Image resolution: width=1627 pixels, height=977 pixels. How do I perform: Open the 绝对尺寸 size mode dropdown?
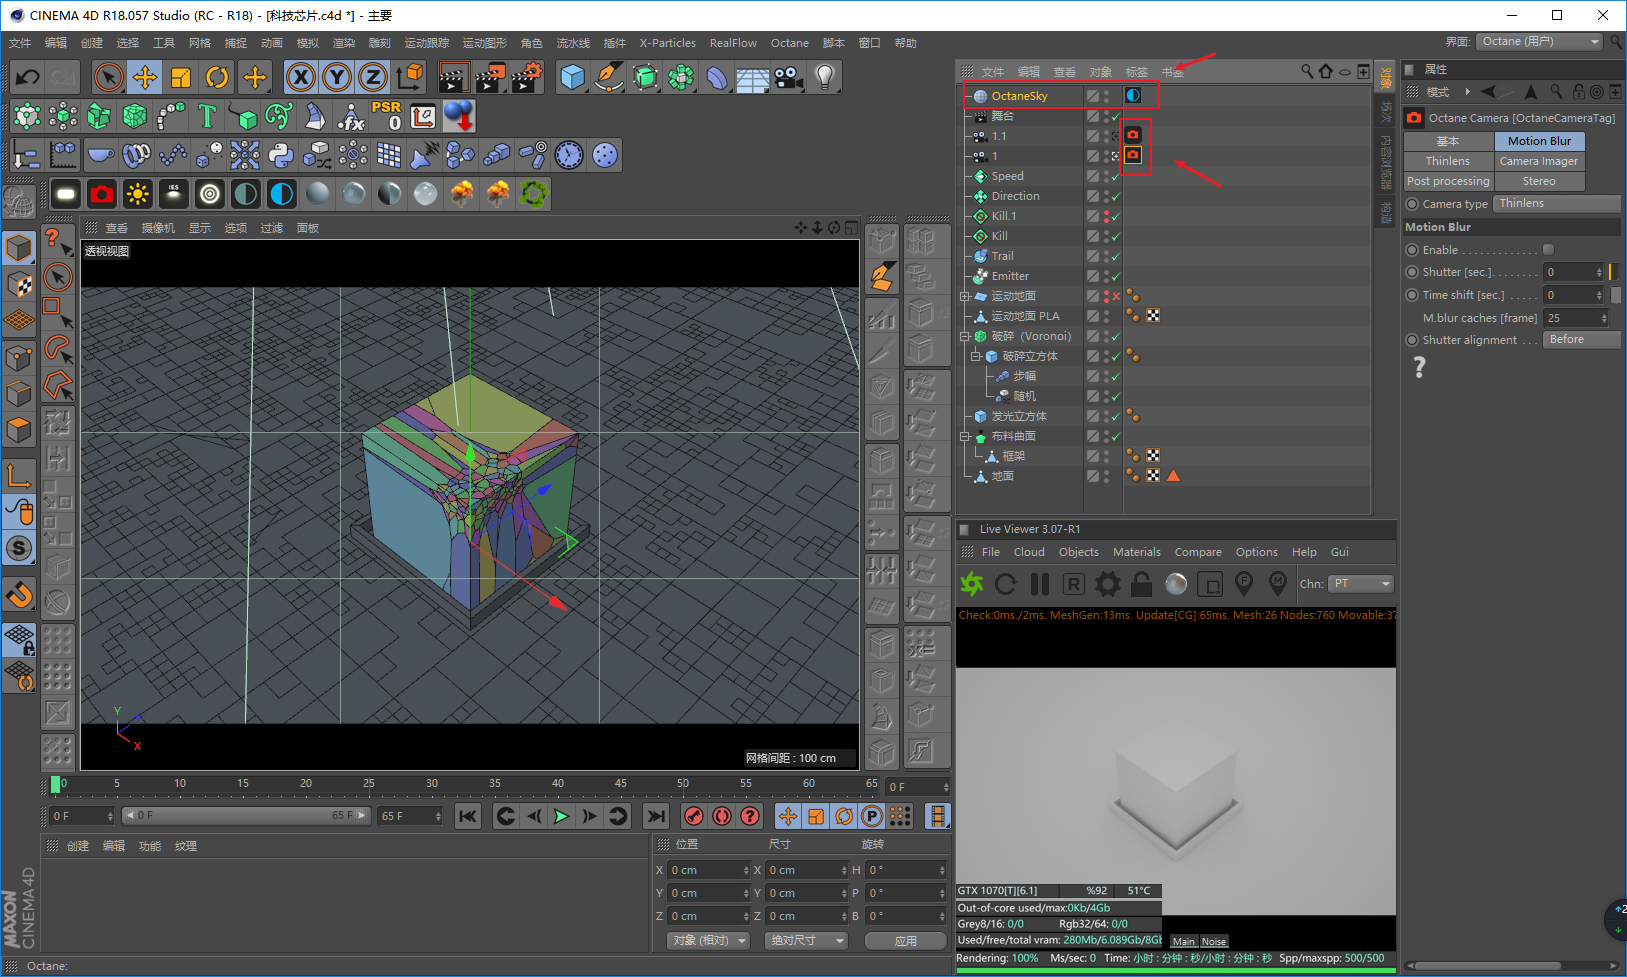pyautogui.click(x=806, y=940)
